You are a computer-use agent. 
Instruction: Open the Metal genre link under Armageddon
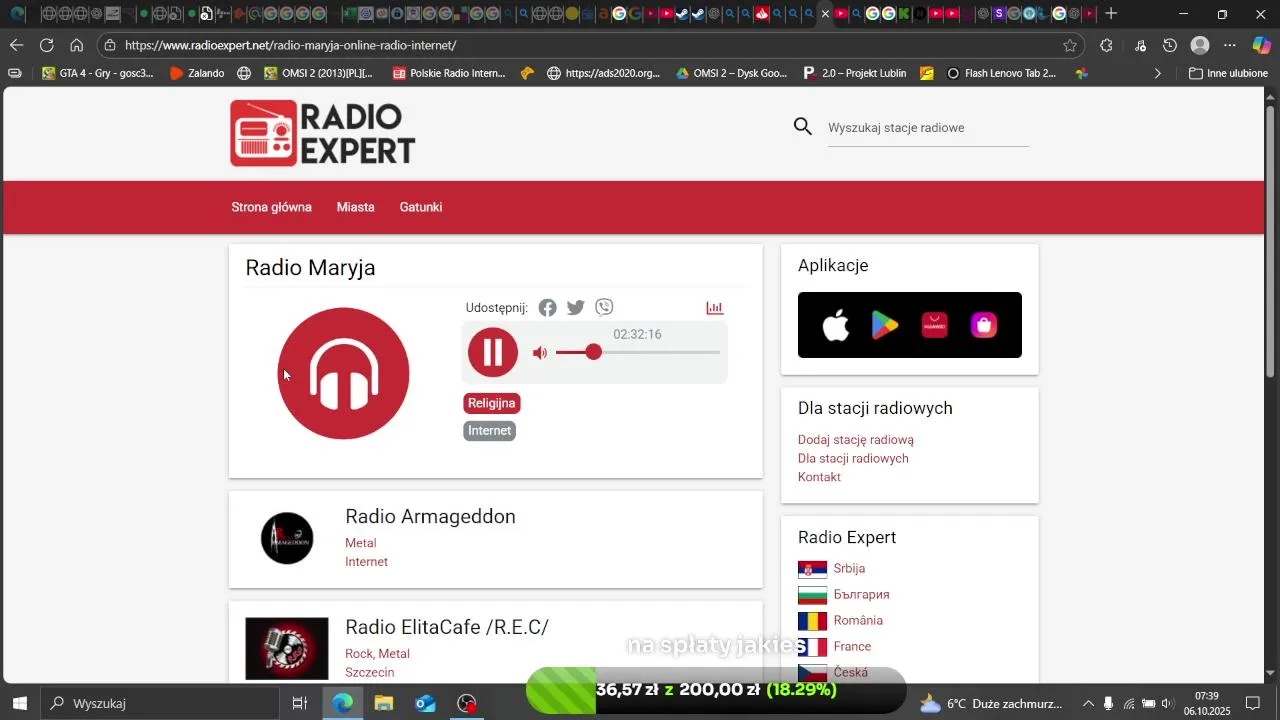coord(361,543)
